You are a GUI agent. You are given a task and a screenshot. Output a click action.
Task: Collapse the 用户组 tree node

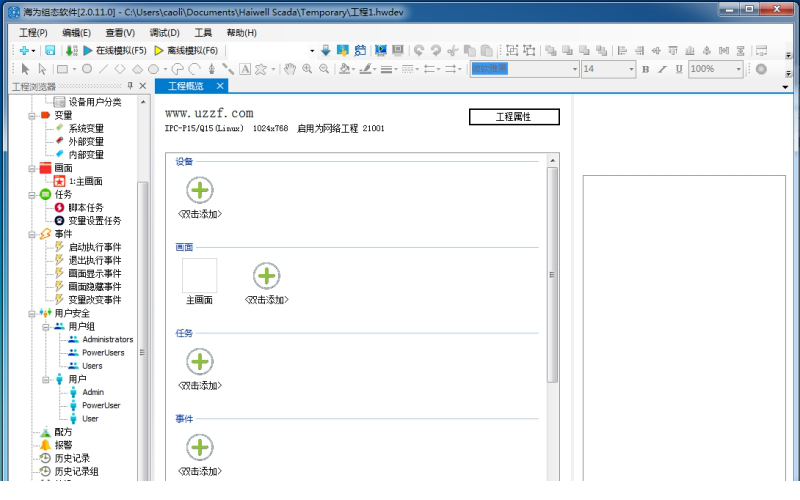(x=45, y=327)
